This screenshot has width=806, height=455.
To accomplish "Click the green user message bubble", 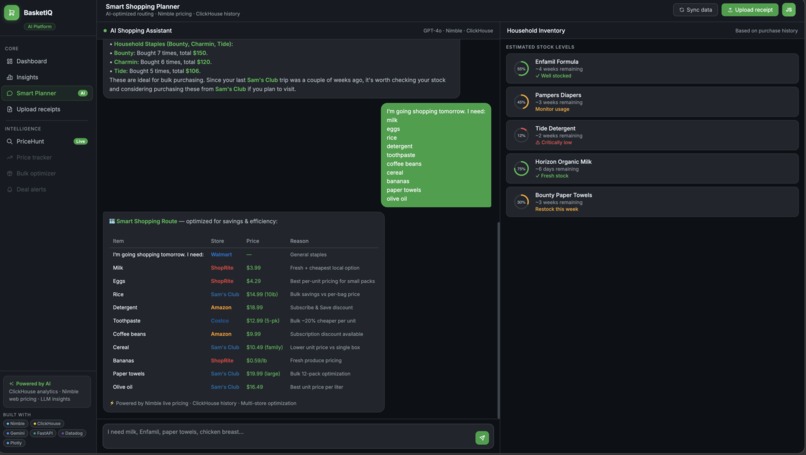I will [436, 155].
